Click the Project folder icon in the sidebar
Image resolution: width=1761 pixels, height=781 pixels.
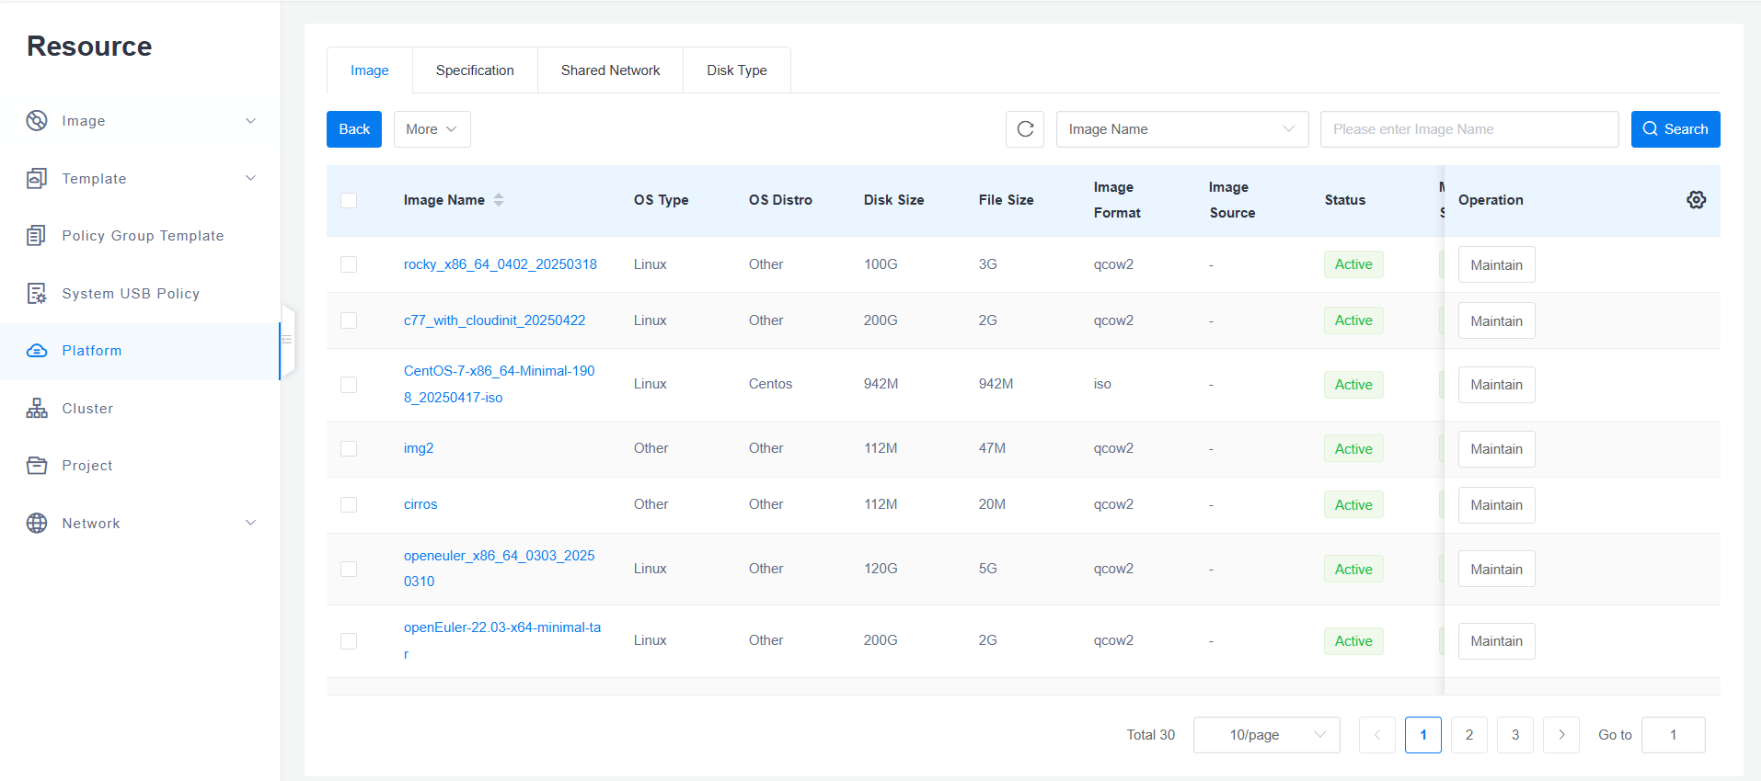coord(37,466)
